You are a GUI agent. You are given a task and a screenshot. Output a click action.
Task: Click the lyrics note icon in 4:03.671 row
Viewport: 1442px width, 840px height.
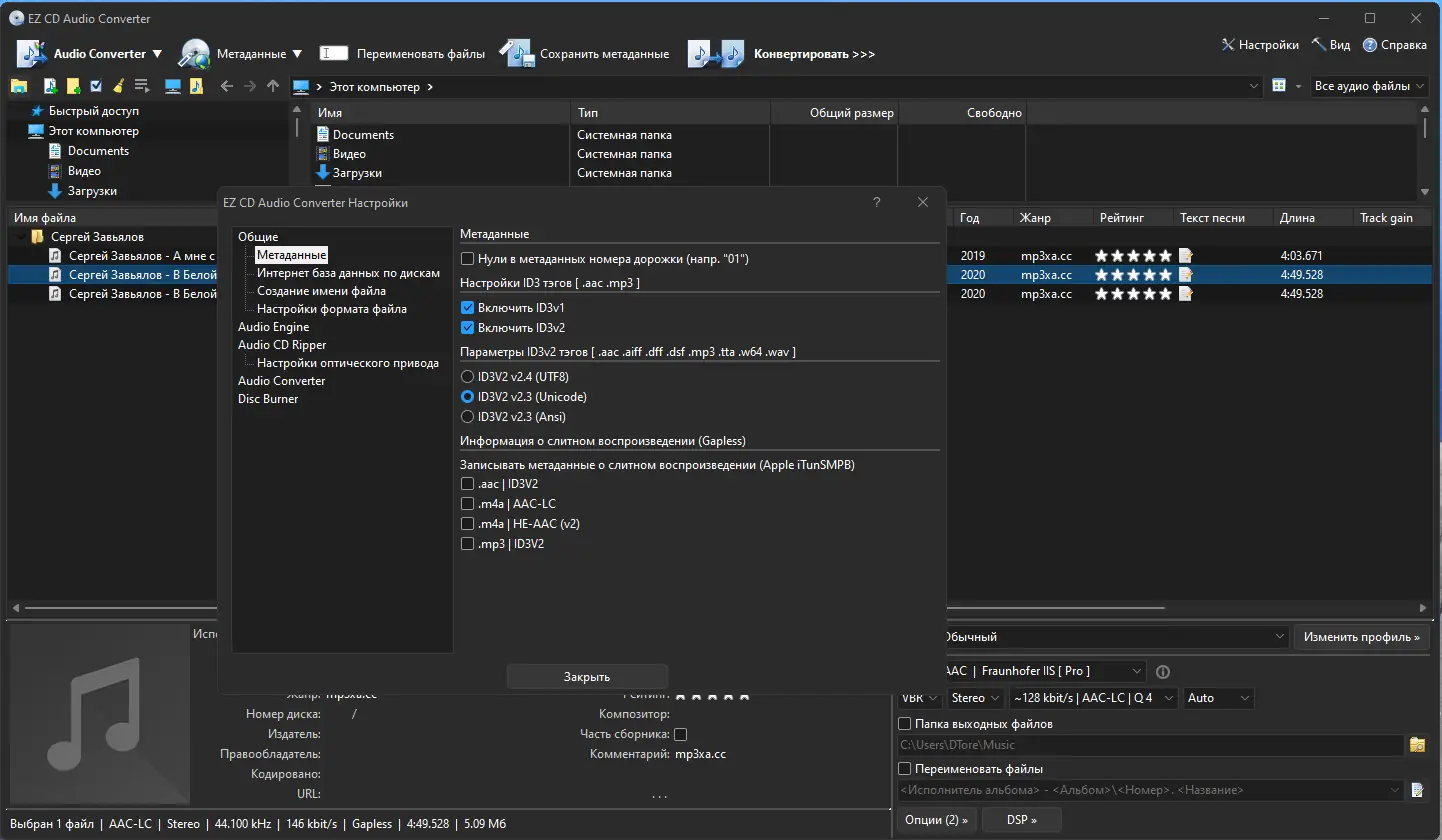click(1186, 255)
